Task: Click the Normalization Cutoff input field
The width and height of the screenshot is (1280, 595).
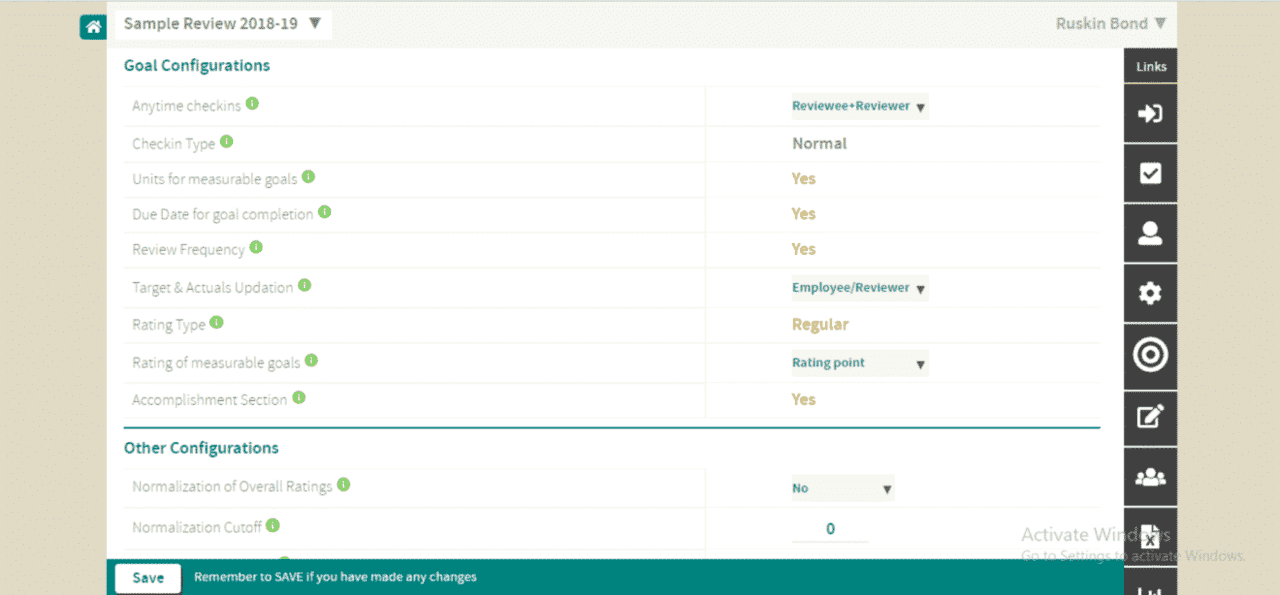Action: coord(830,529)
